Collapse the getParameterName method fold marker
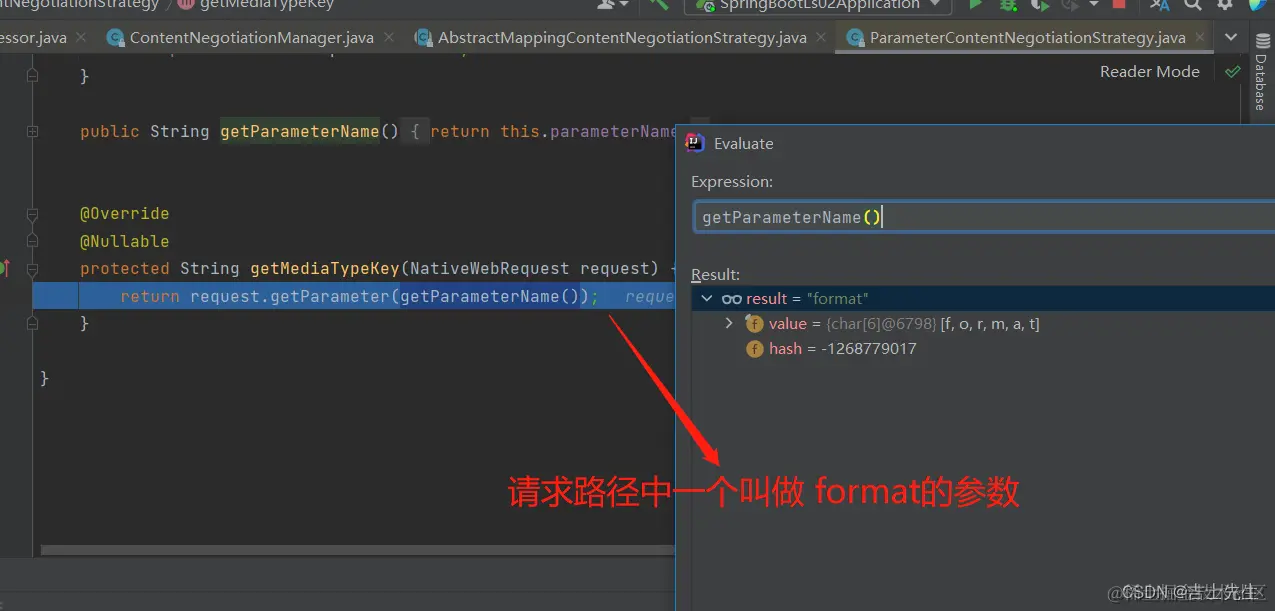 tap(33, 131)
